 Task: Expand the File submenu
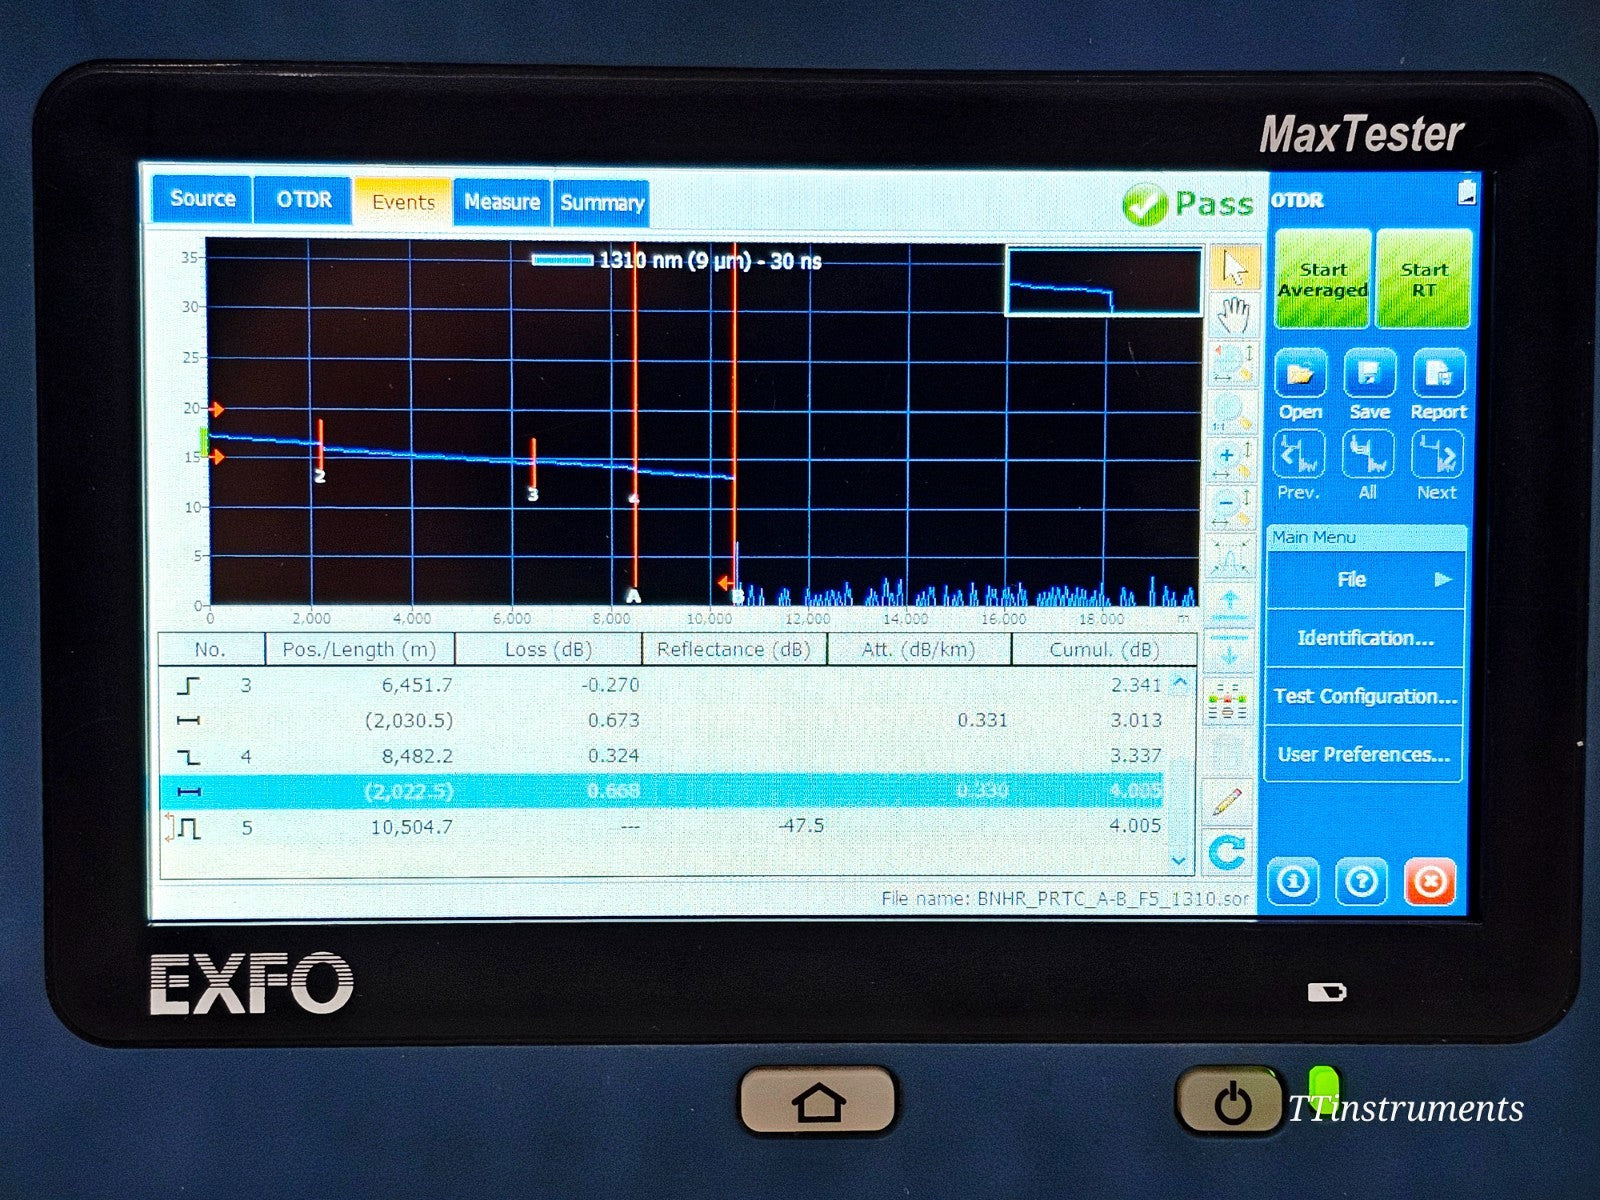point(1366,579)
